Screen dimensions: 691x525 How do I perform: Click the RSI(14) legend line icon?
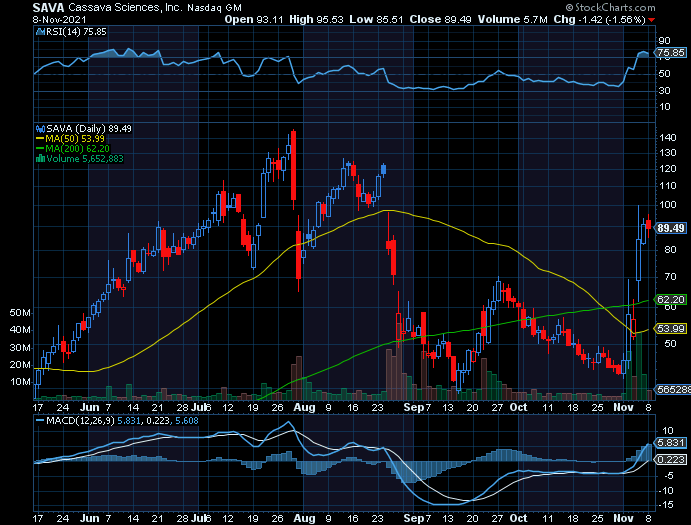(40, 32)
